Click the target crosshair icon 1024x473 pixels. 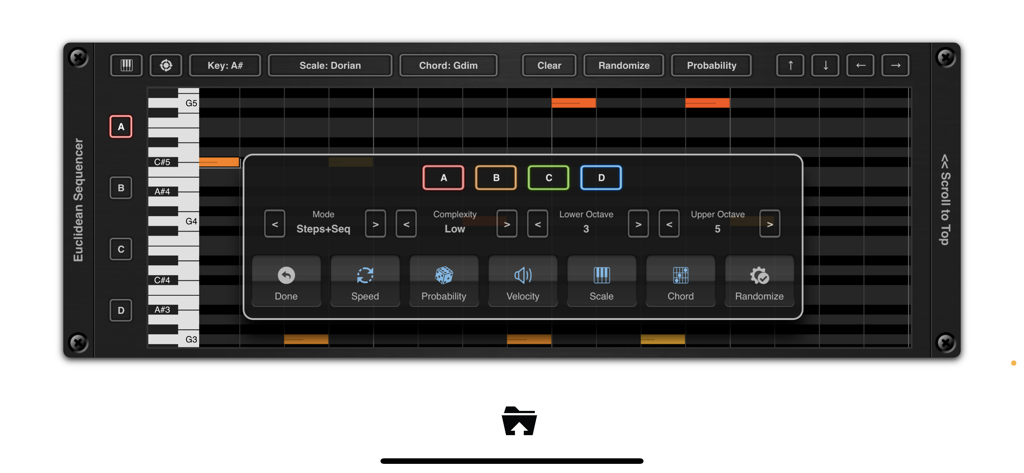point(166,65)
